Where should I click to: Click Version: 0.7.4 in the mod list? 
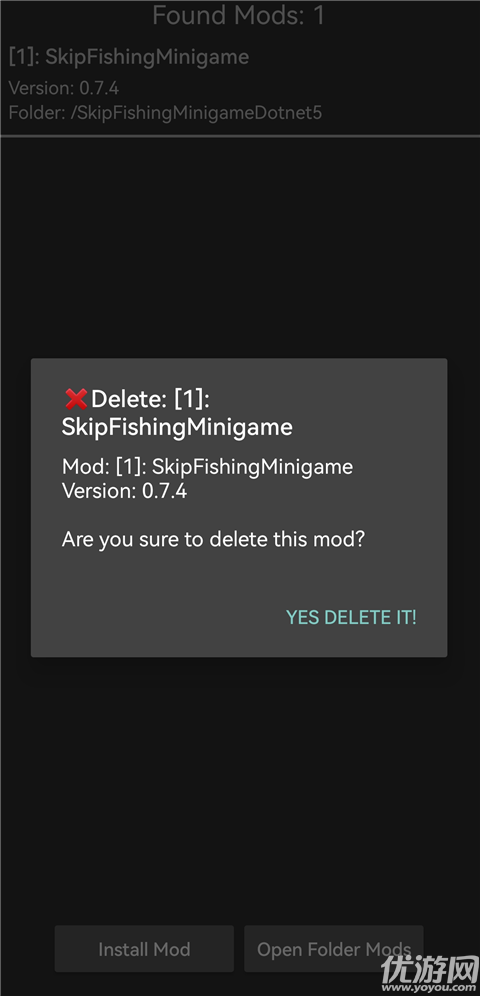(63, 87)
